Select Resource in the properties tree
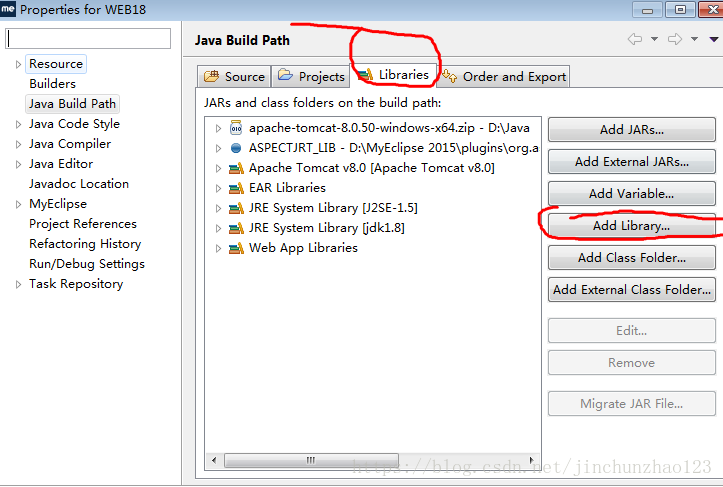Screen dimensions: 723x487 56,64
